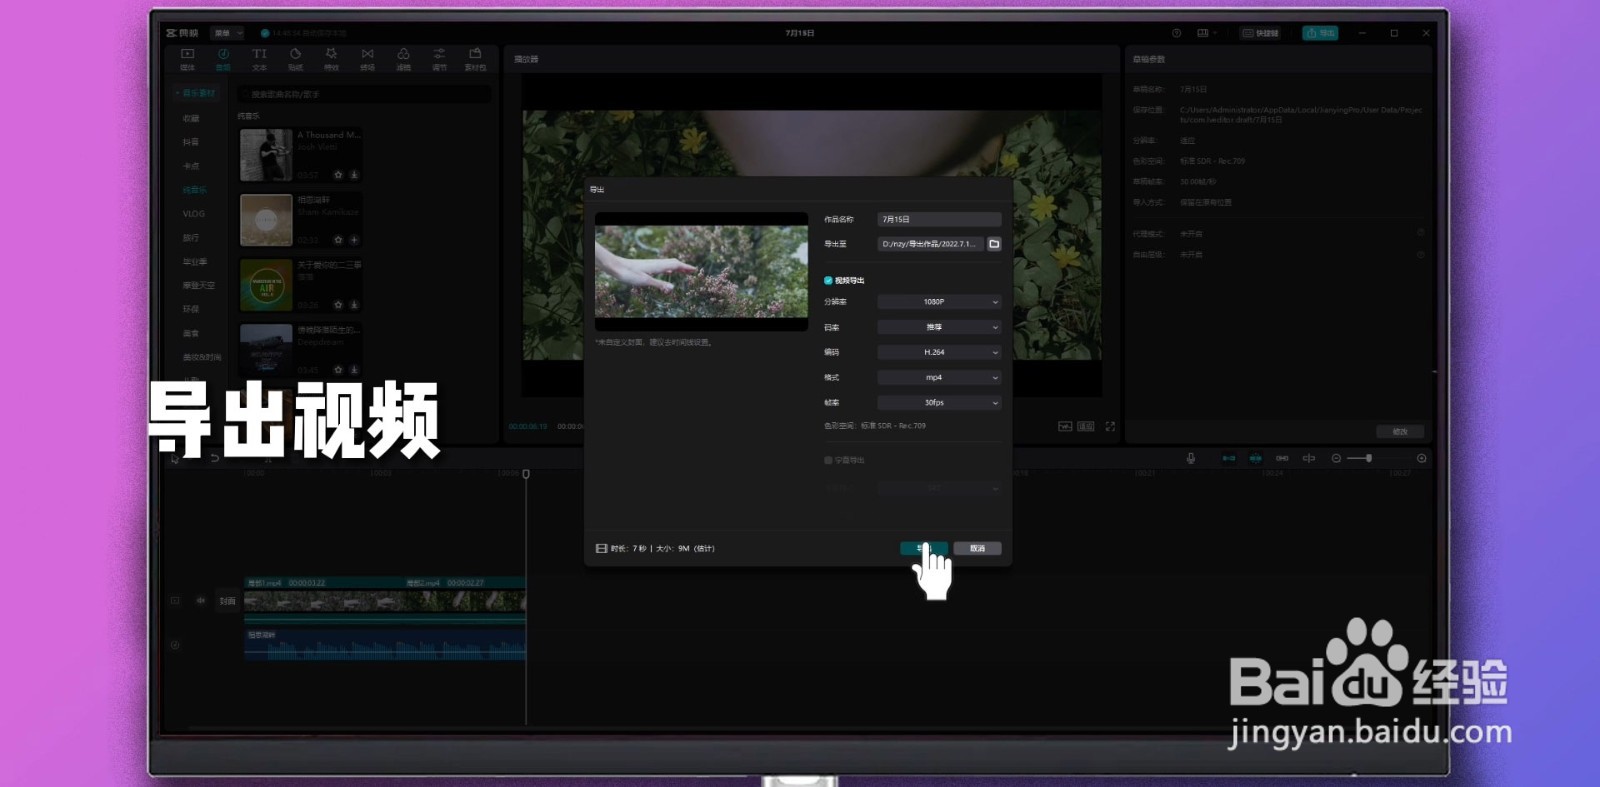Image resolution: width=1600 pixels, height=787 pixels.
Task: Click the 修改 modify button in draft parameters
Action: tap(1400, 432)
